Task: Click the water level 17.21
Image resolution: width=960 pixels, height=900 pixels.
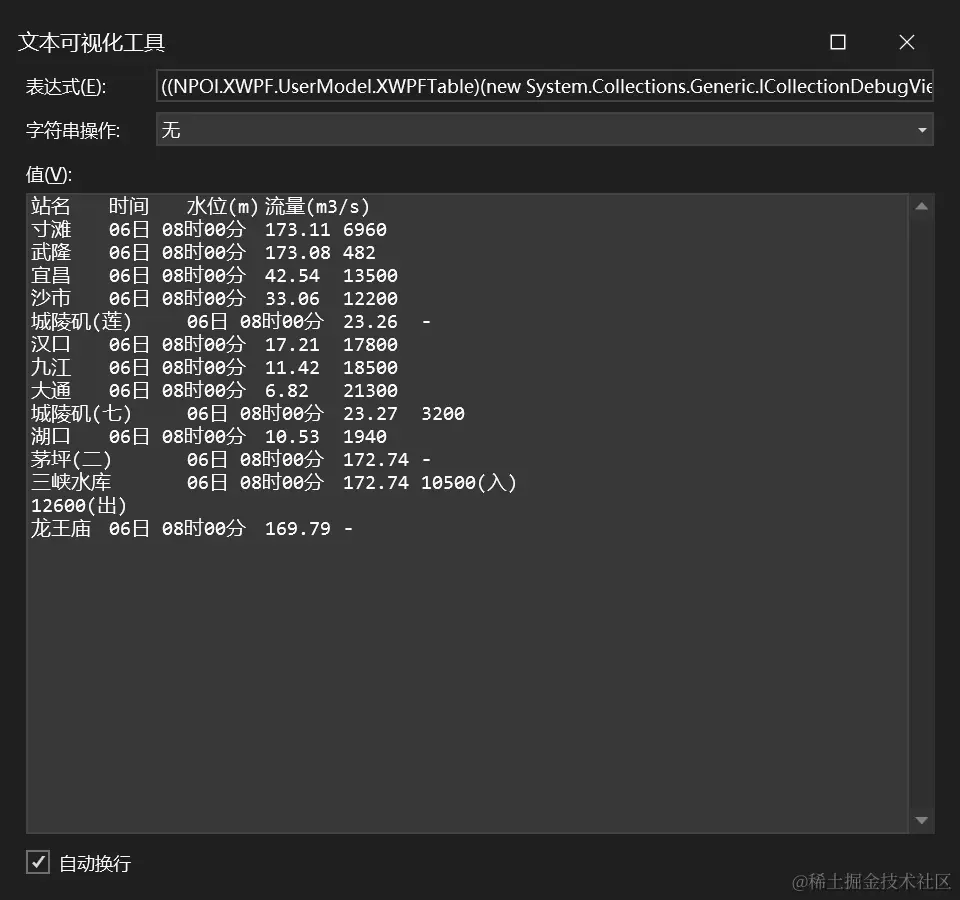Action: 292,345
